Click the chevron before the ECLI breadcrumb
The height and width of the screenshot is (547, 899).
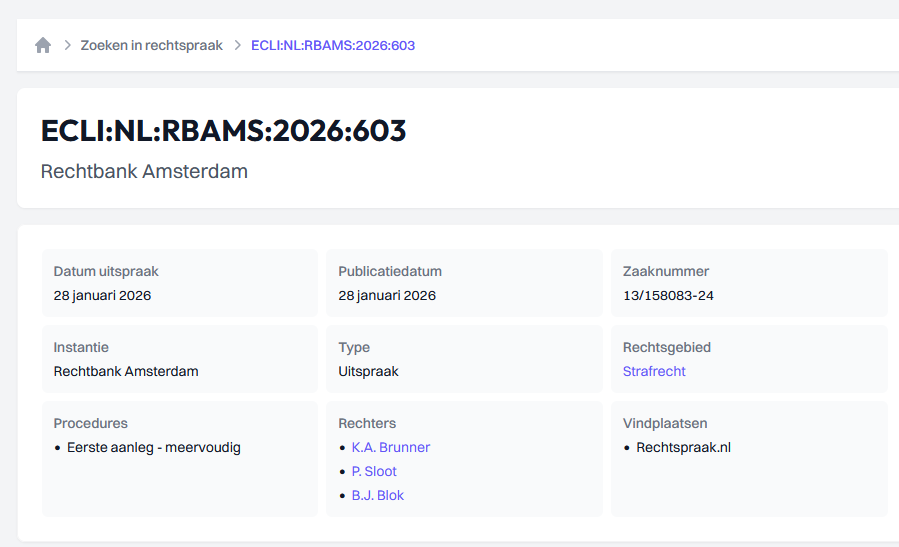(x=238, y=45)
